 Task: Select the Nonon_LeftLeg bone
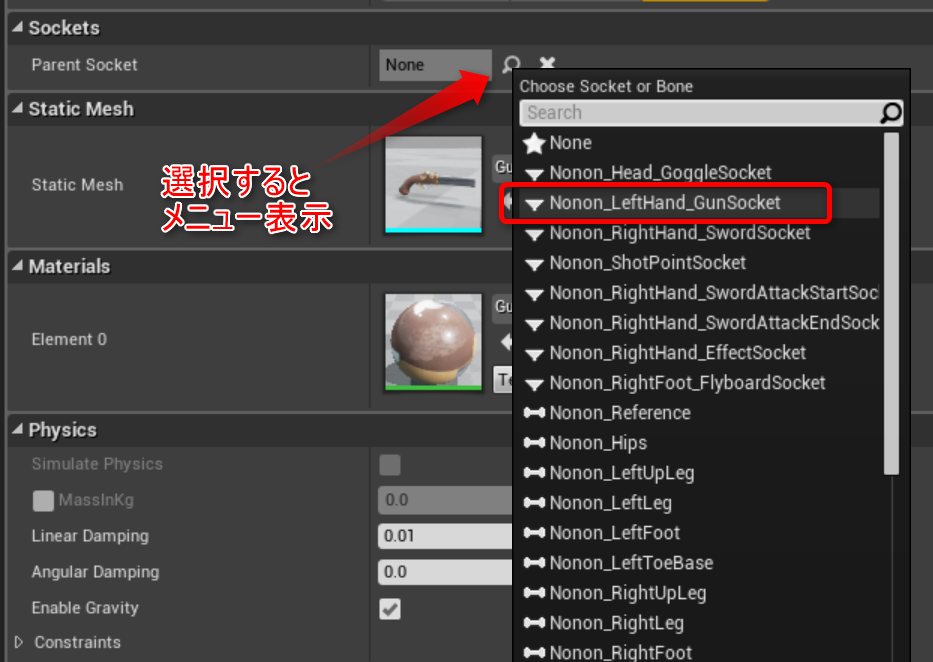click(700, 503)
